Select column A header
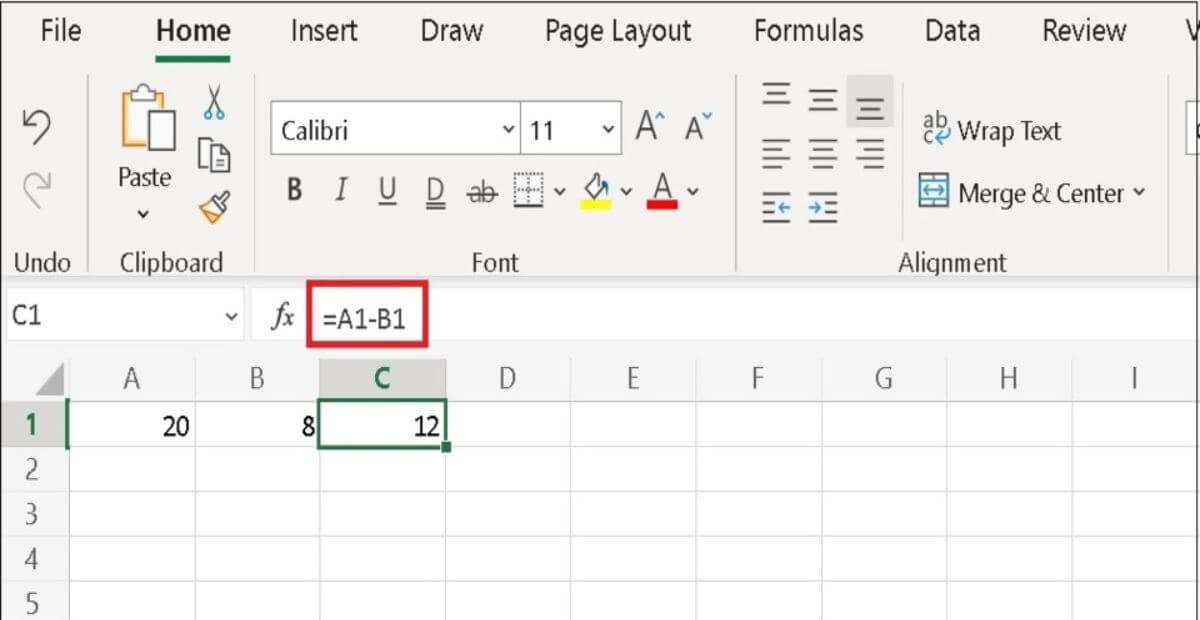The width and height of the screenshot is (1200, 620). (x=131, y=378)
